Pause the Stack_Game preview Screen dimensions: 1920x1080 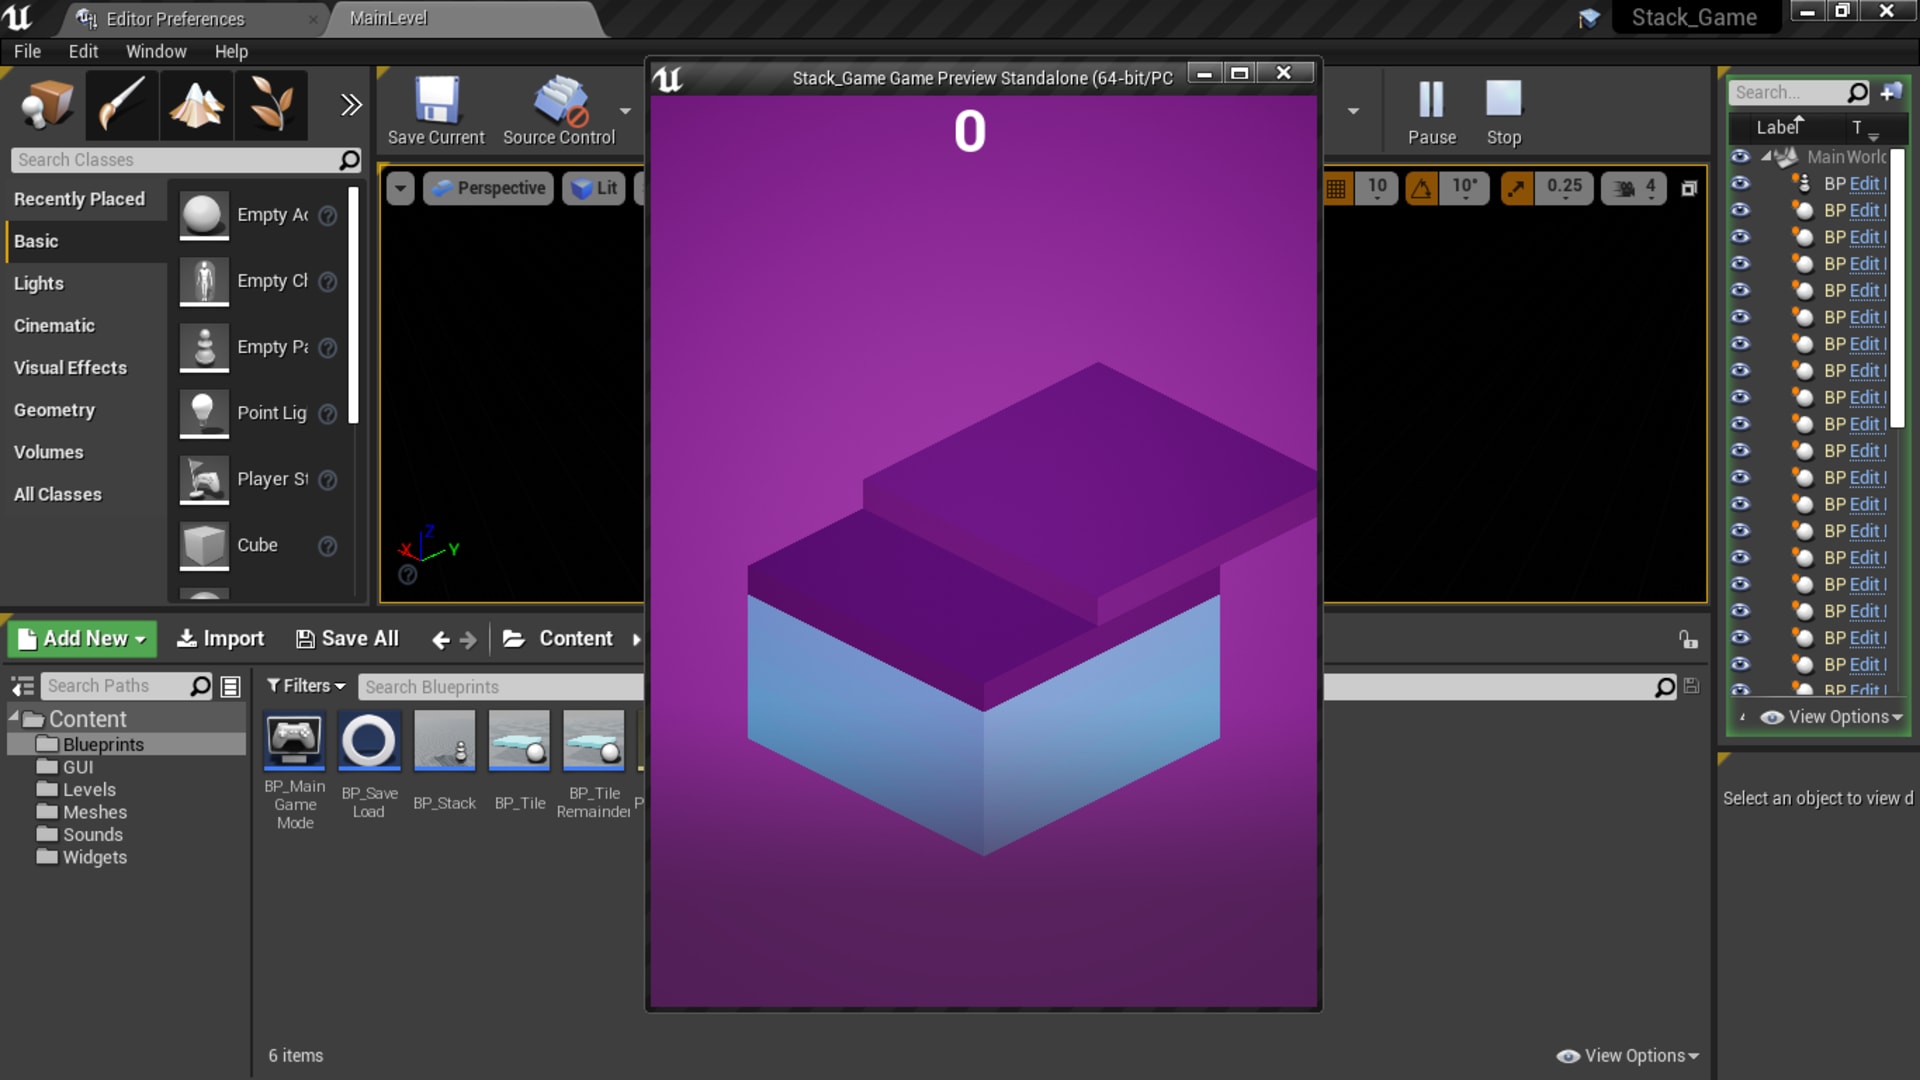point(1431,110)
